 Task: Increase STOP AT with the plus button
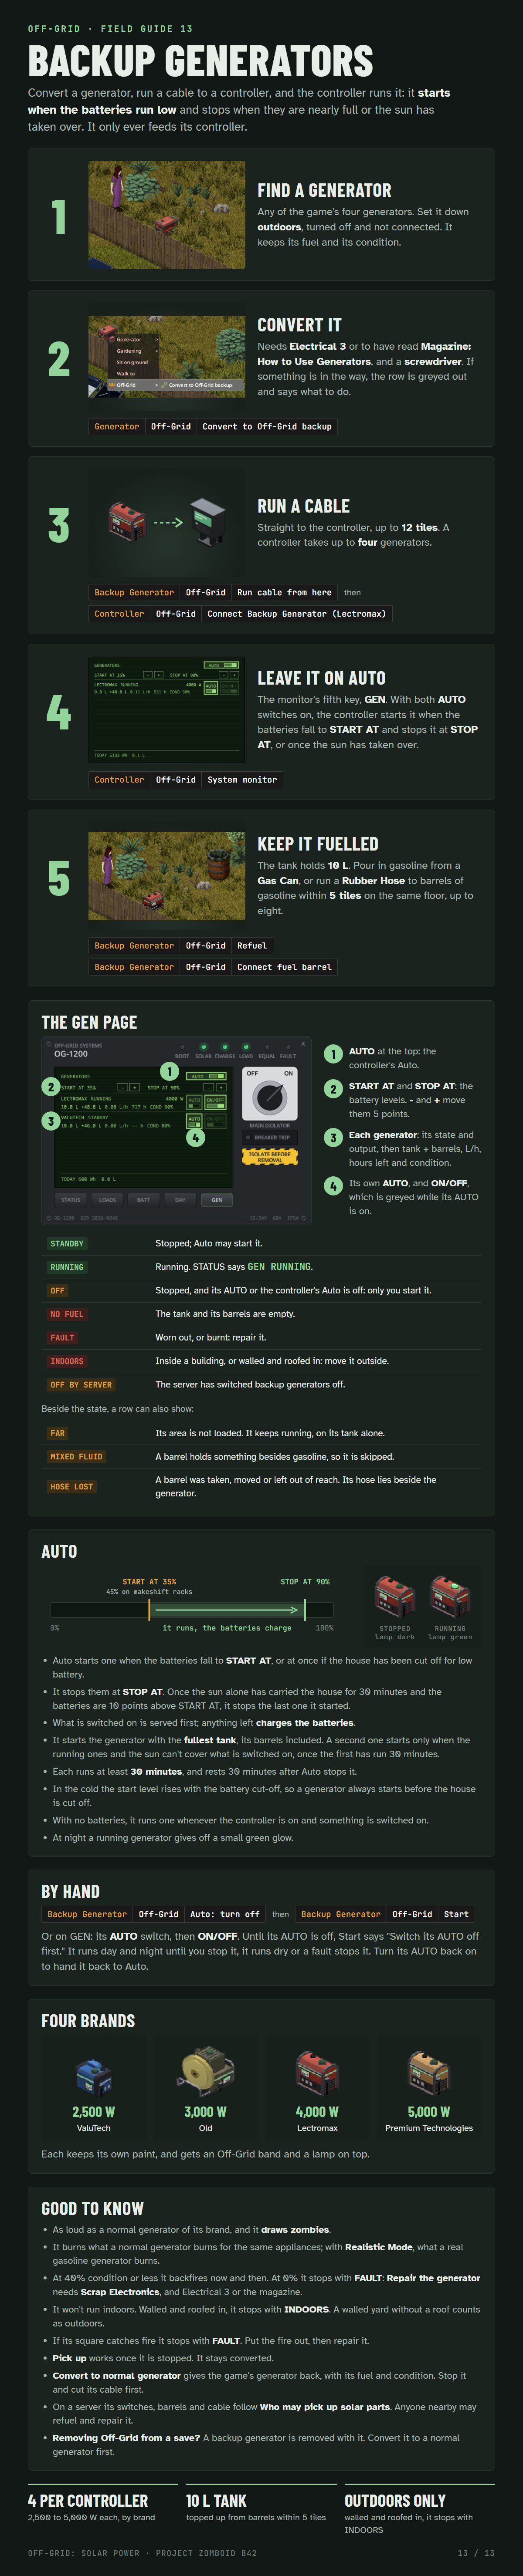tap(222, 1088)
